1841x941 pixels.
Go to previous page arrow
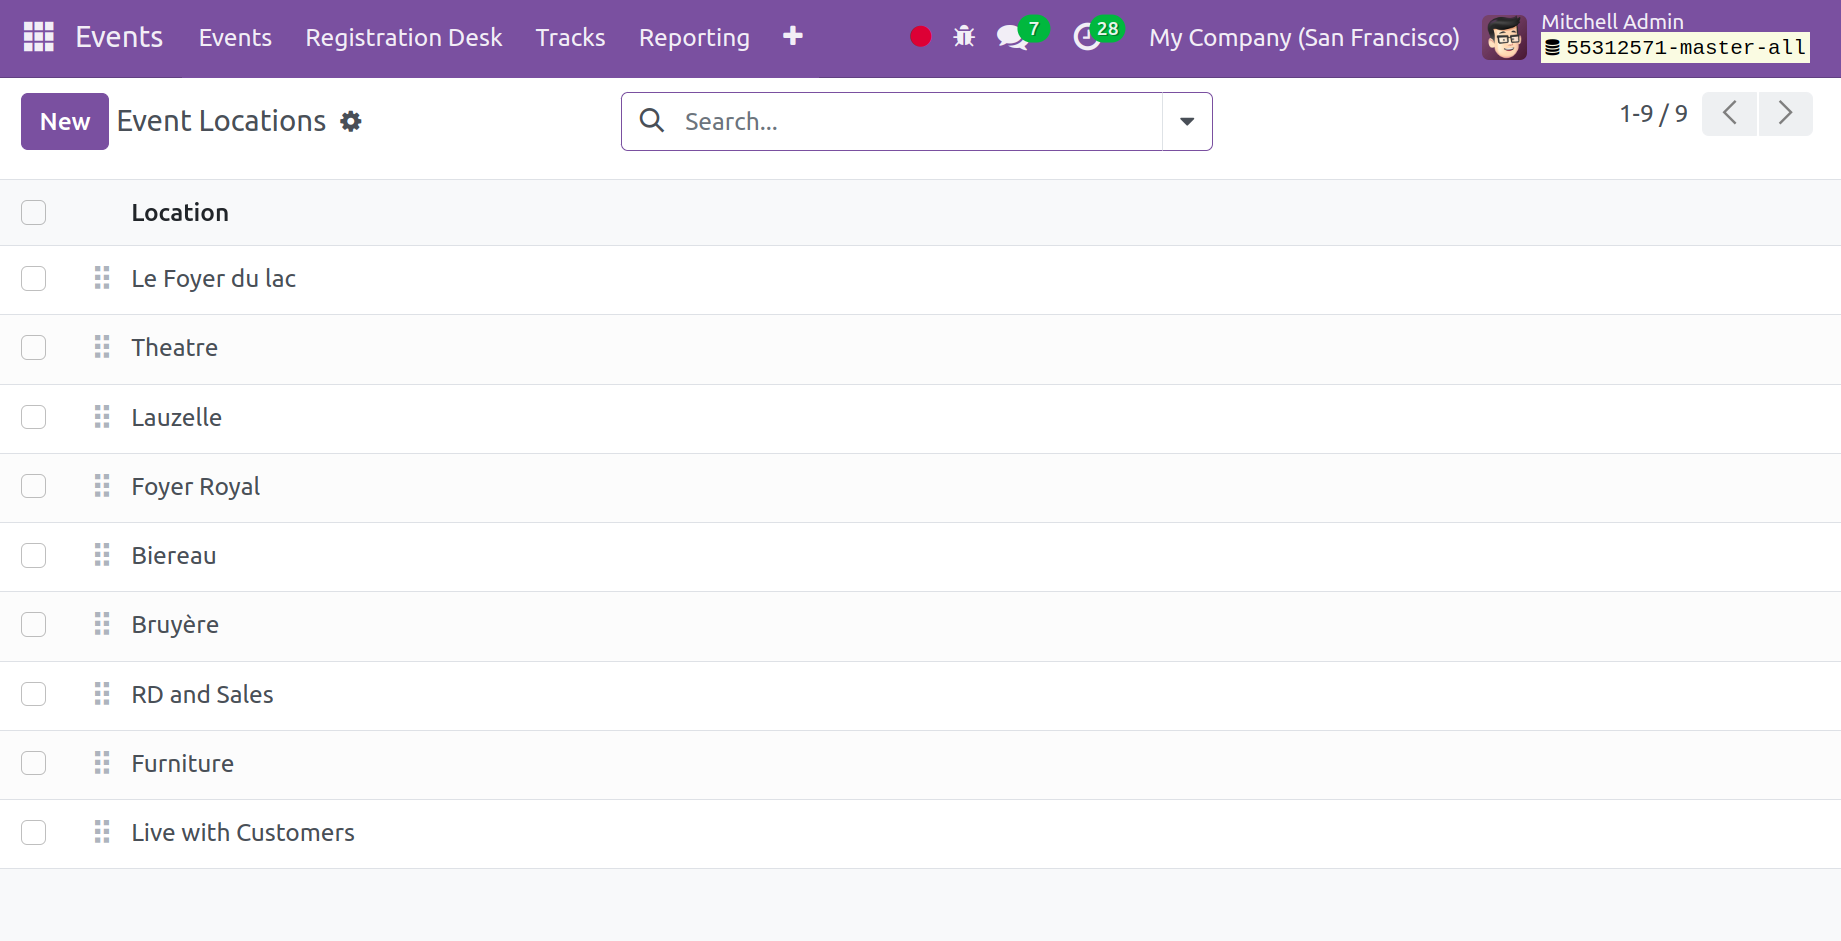(x=1730, y=113)
